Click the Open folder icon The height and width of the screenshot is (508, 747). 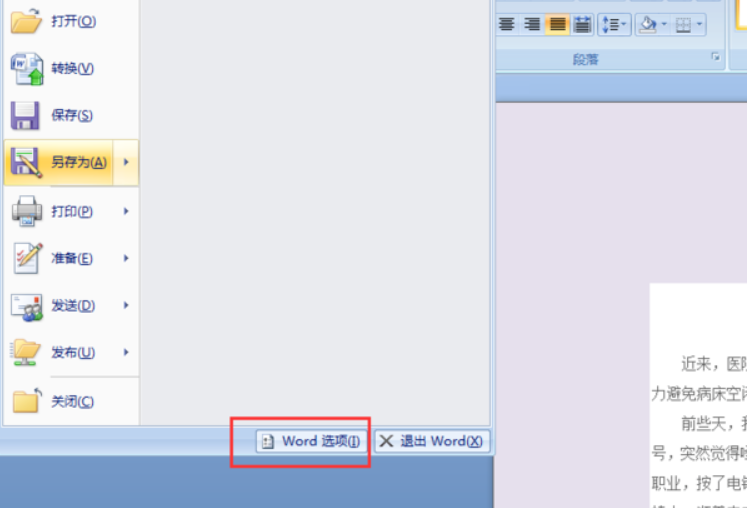pos(26,21)
